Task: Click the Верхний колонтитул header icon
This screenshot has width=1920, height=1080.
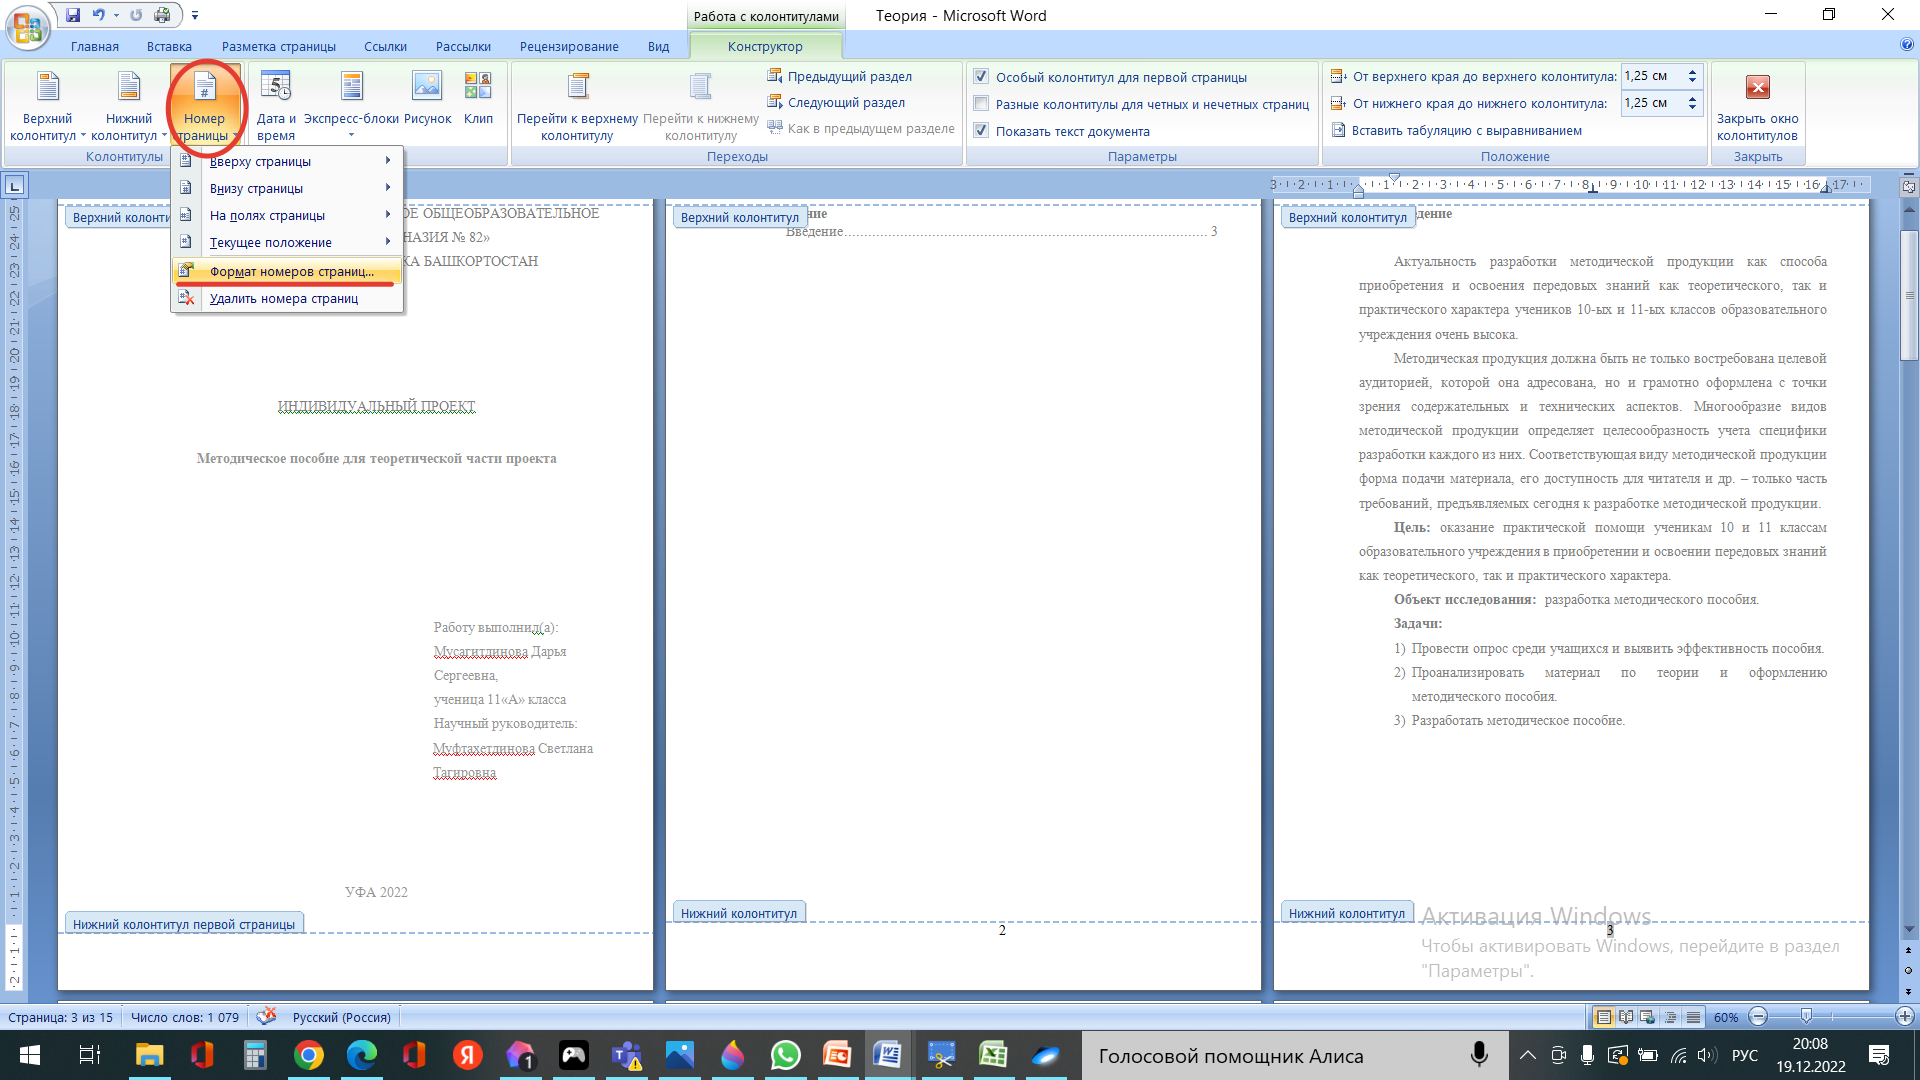Action: (x=47, y=88)
